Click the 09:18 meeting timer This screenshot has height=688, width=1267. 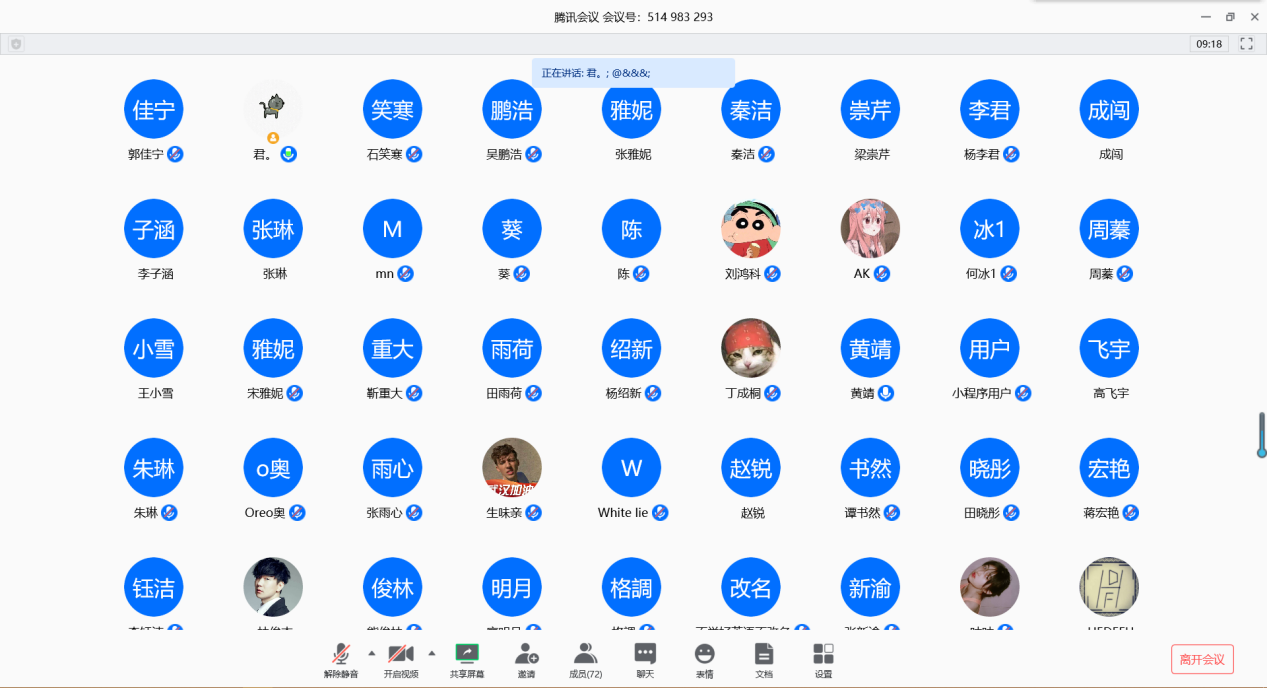[1209, 44]
